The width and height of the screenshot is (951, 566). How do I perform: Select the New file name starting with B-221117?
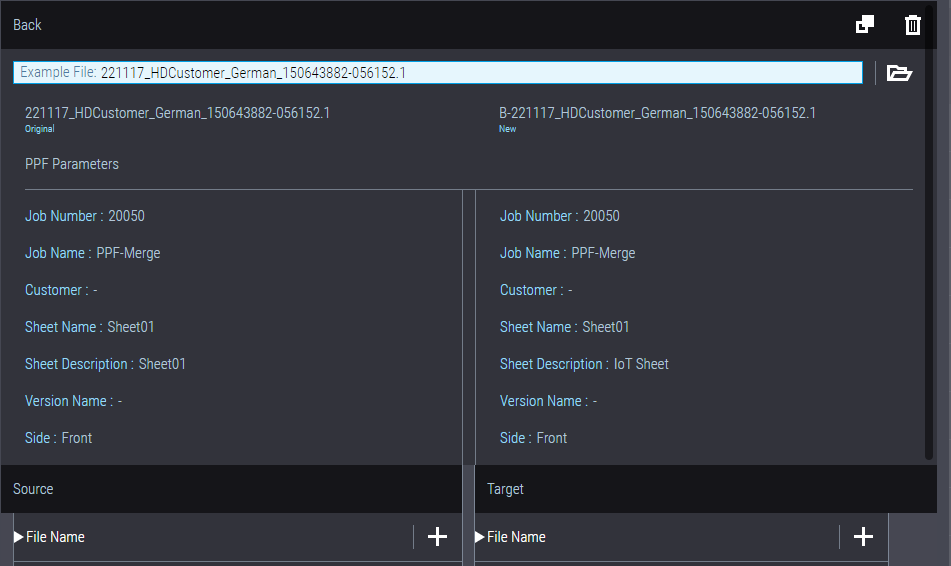coord(657,114)
